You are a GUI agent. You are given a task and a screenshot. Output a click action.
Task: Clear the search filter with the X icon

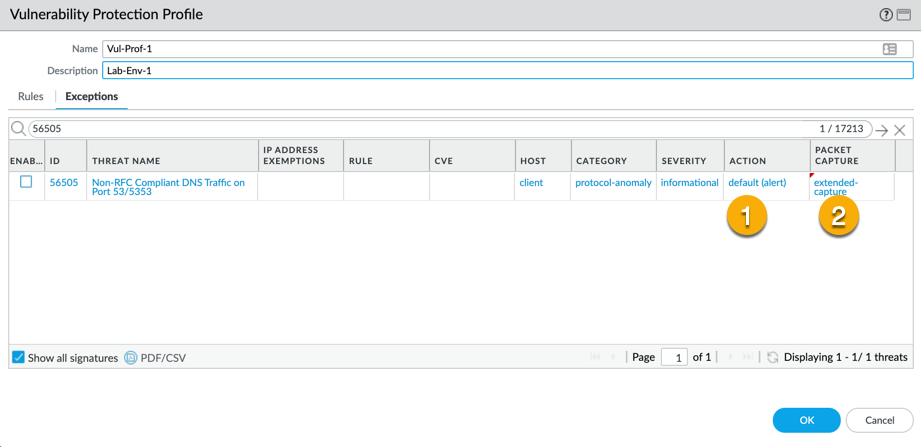900,130
